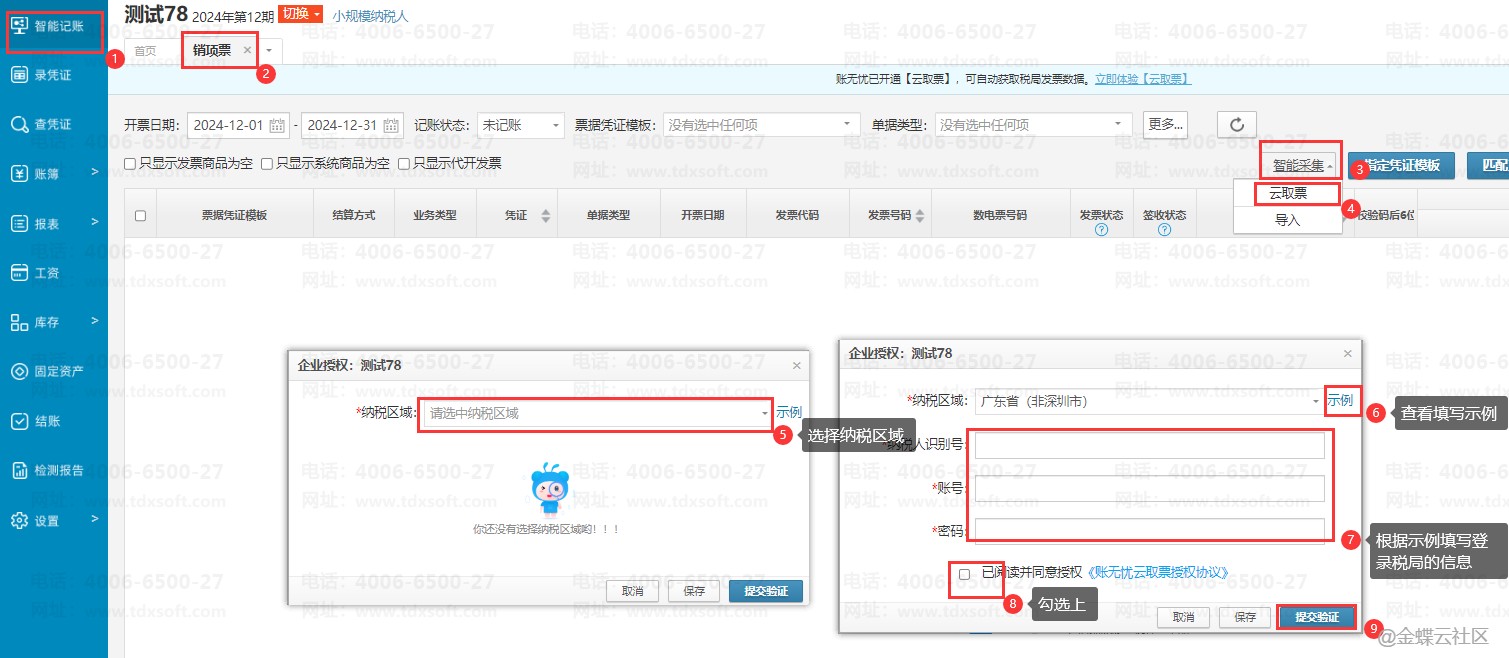Close the 销项票 tab with its X
The height and width of the screenshot is (658, 1509).
[x=247, y=50]
